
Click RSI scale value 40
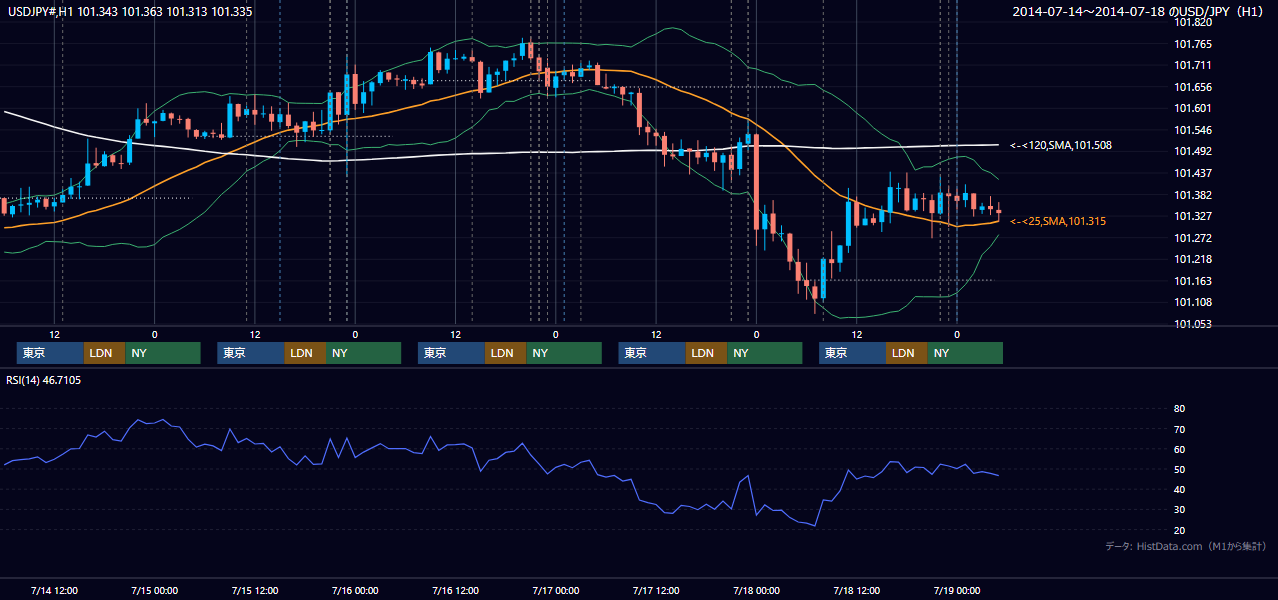pyautogui.click(x=1180, y=490)
